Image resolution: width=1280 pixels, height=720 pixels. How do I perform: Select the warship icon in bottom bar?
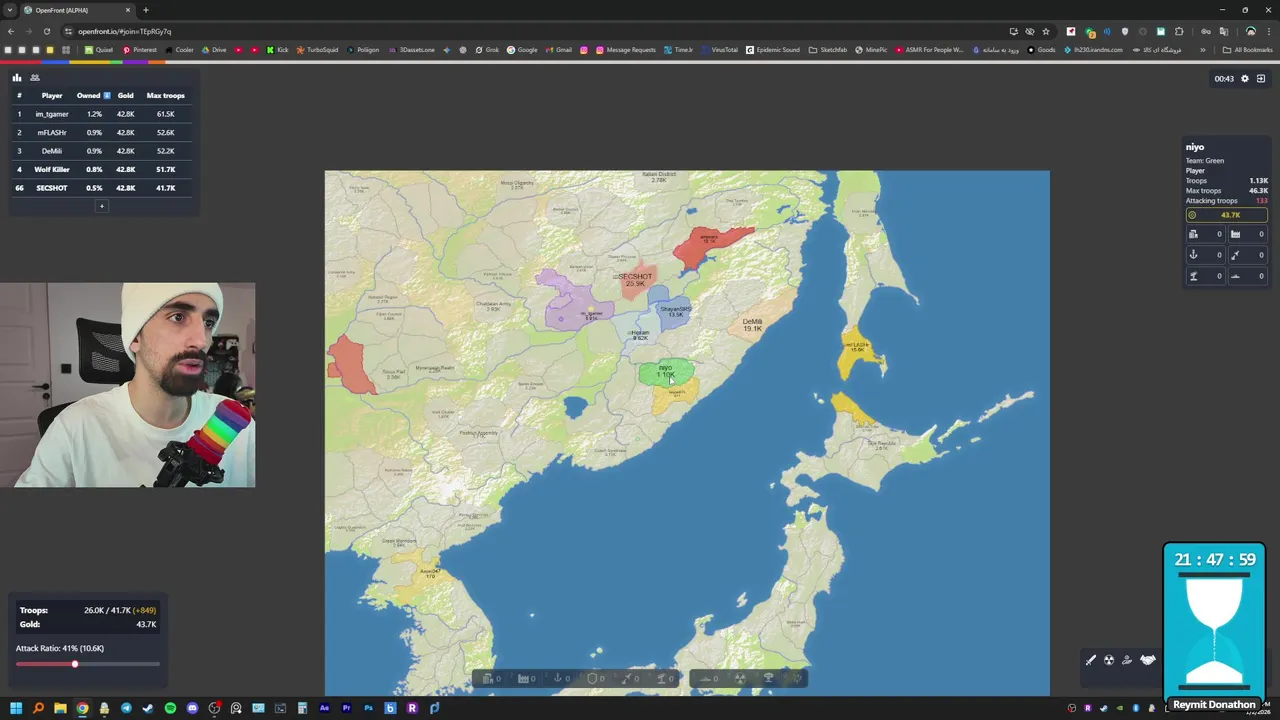706,679
